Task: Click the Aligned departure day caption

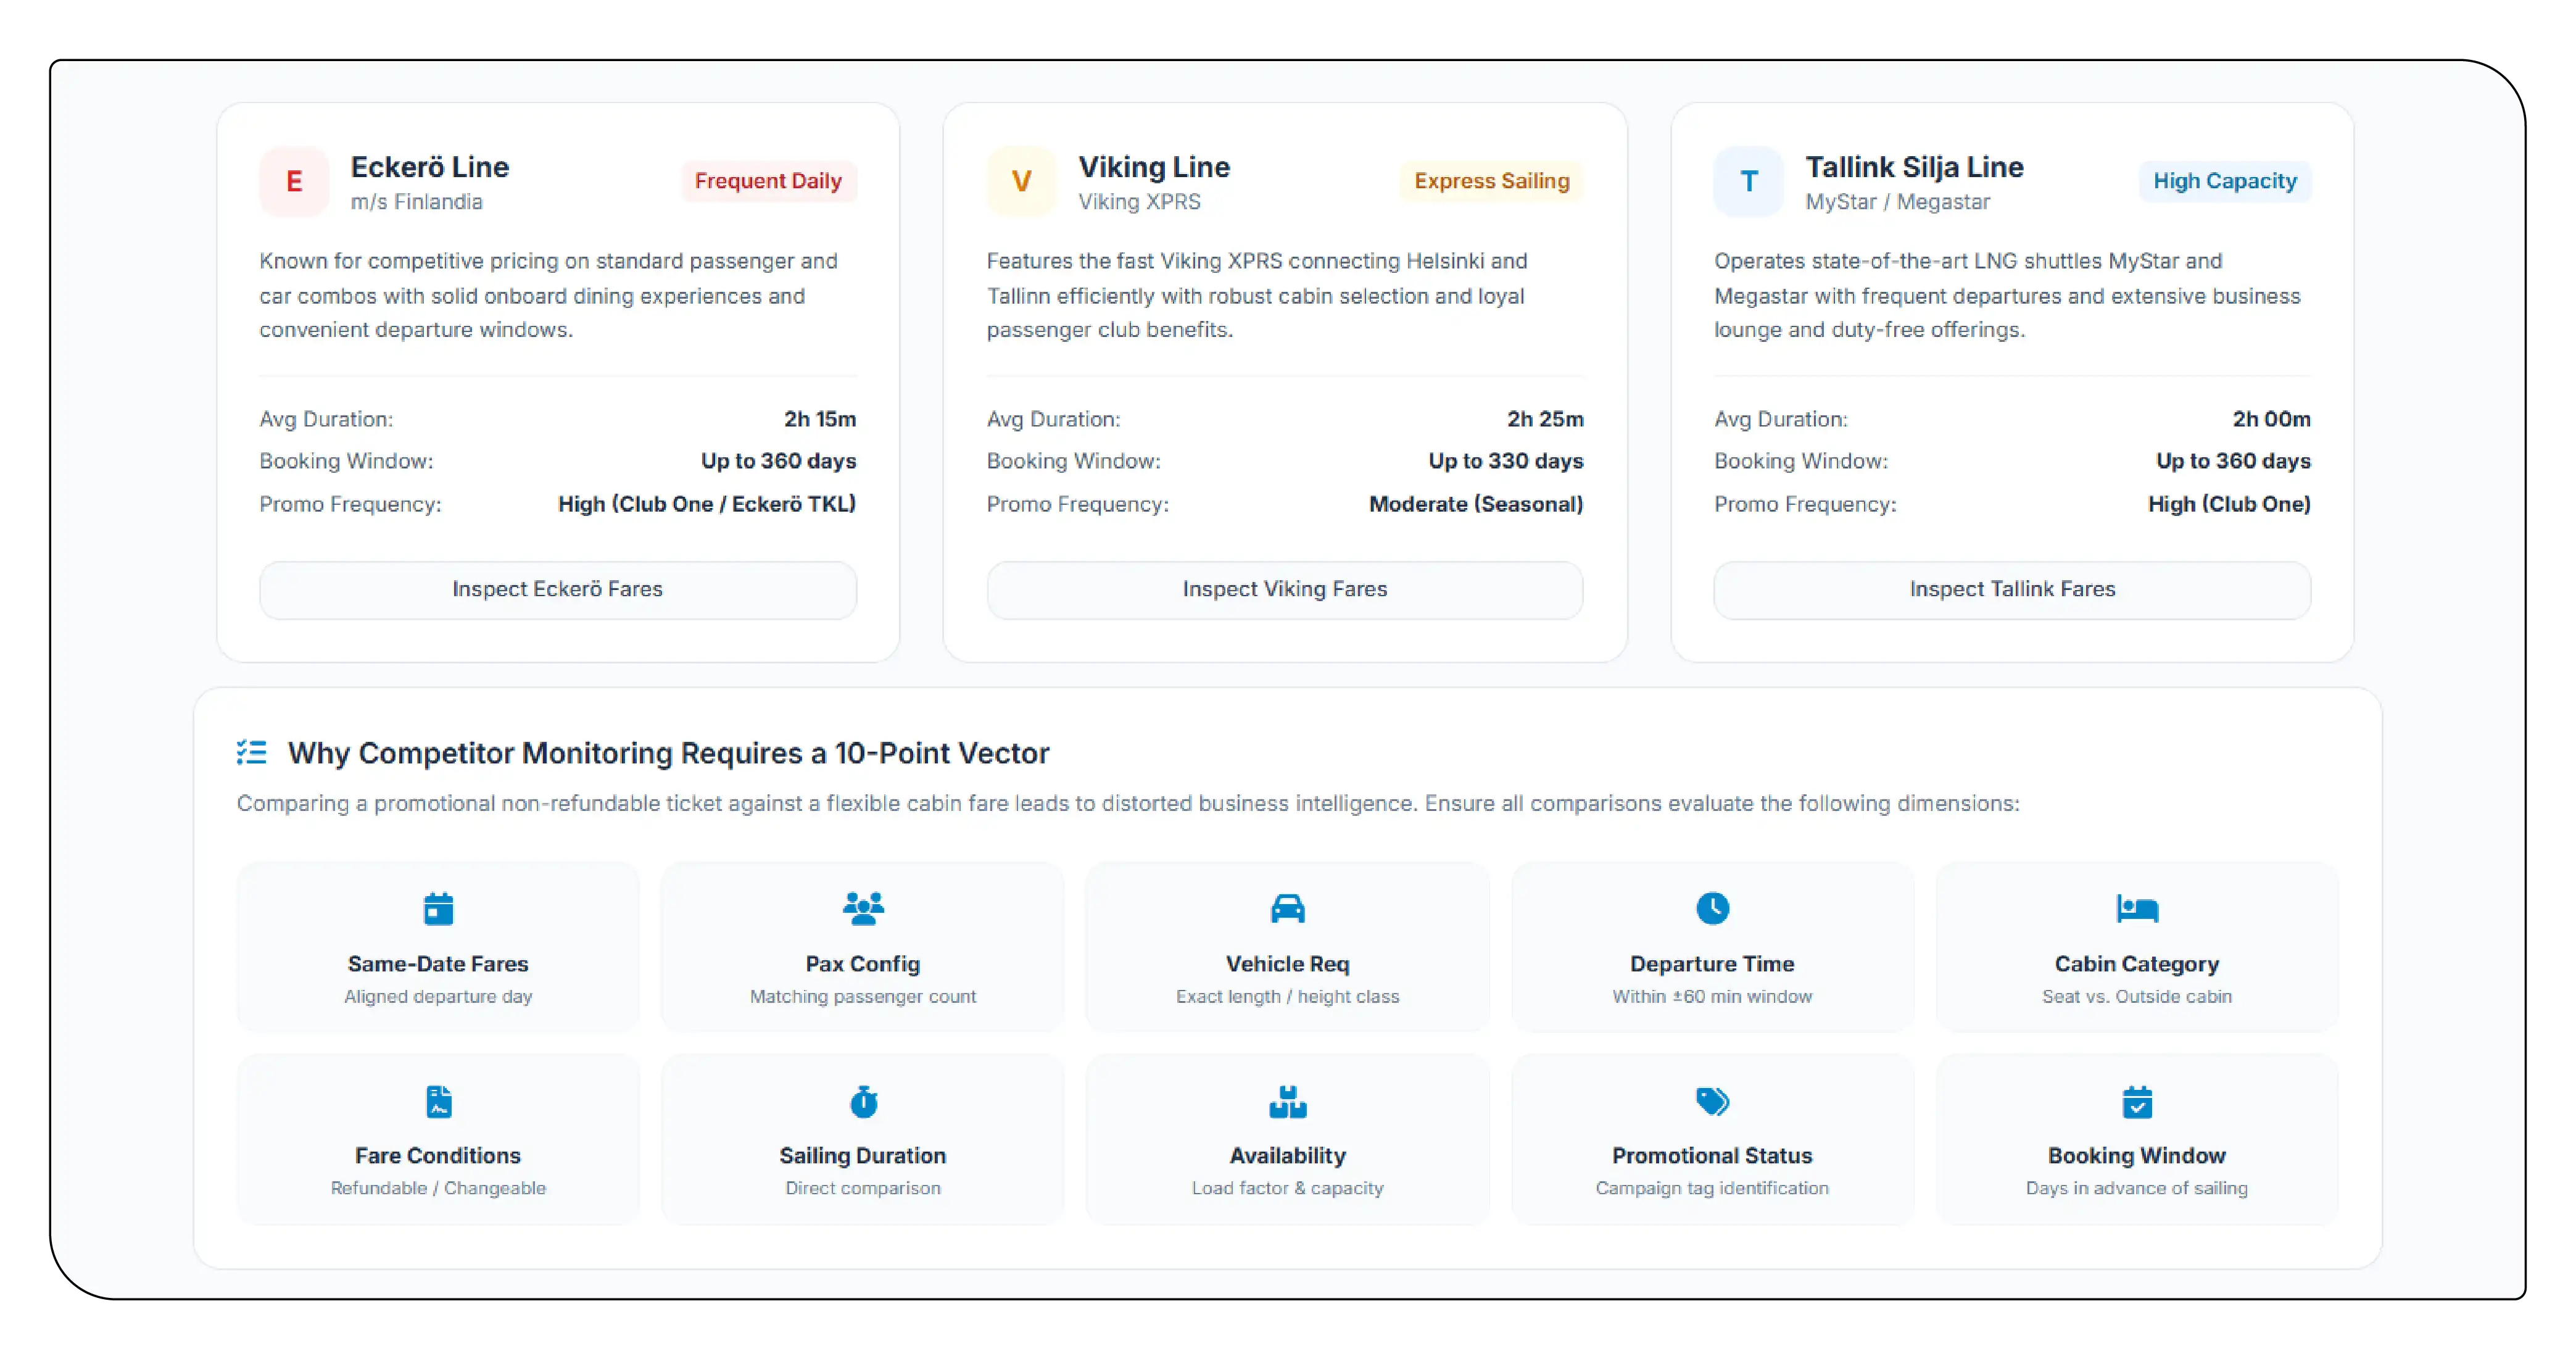Action: tap(438, 996)
